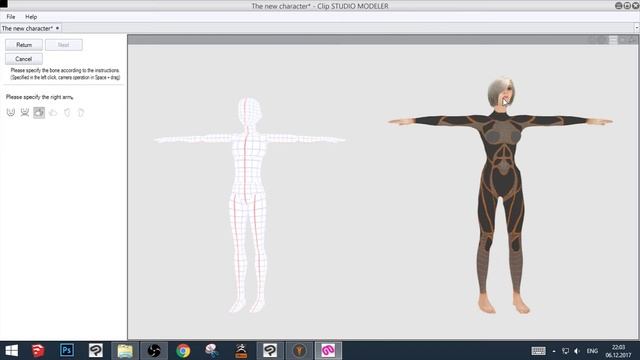
Task: Open File Explorer from the taskbar
Action: tap(125, 351)
